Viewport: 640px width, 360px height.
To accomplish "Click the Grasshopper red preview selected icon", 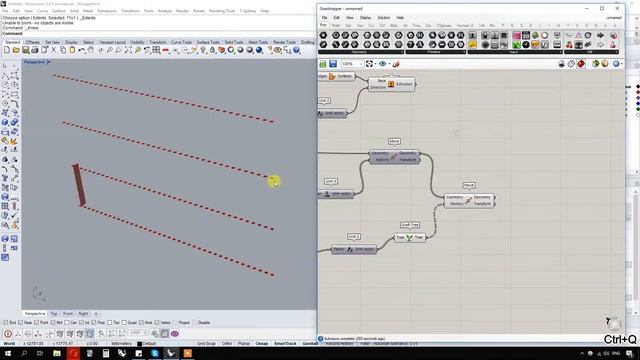I will [581, 64].
